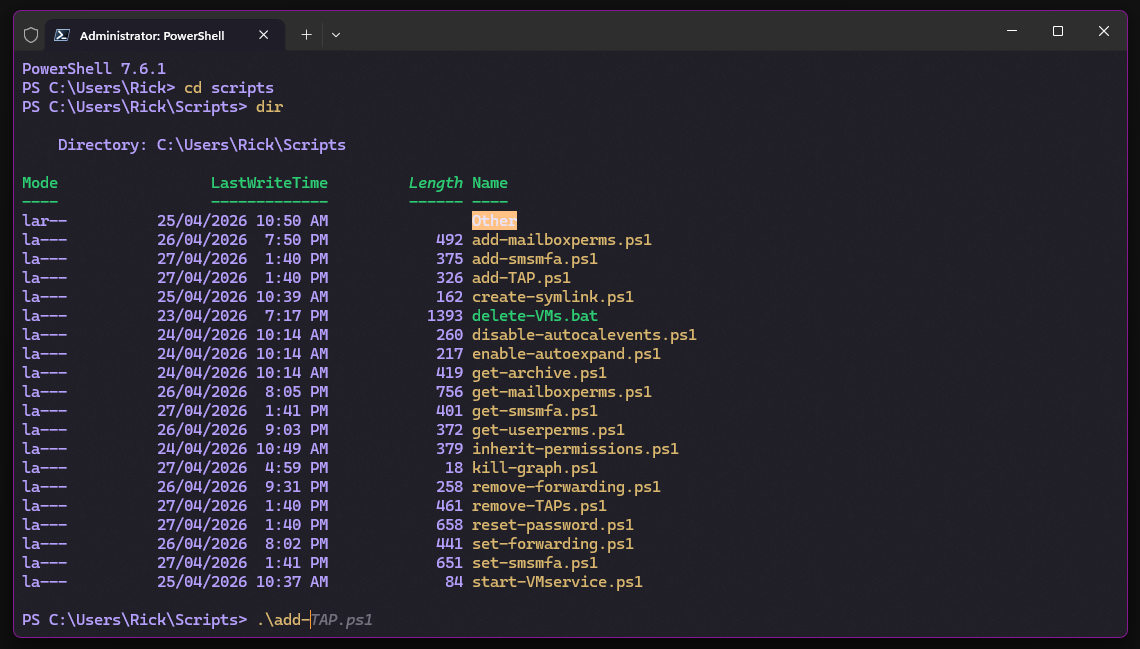Close the Administrator: PowerShell tab
Image resolution: width=1140 pixels, height=649 pixels.
(x=264, y=35)
